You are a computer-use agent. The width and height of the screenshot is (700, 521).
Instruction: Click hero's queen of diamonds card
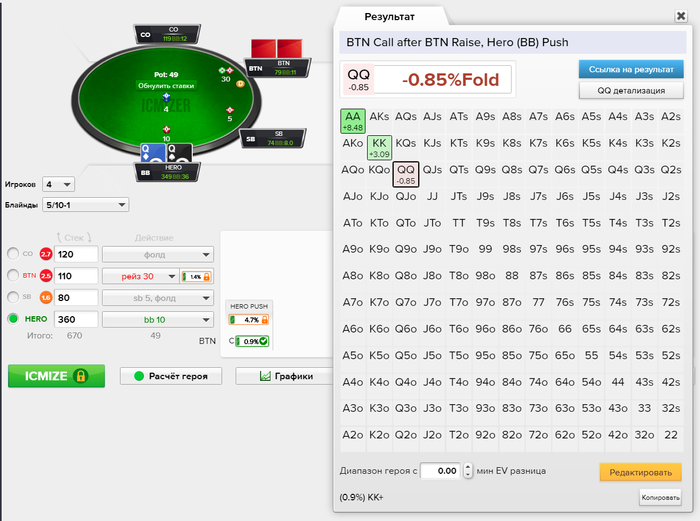click(153, 153)
